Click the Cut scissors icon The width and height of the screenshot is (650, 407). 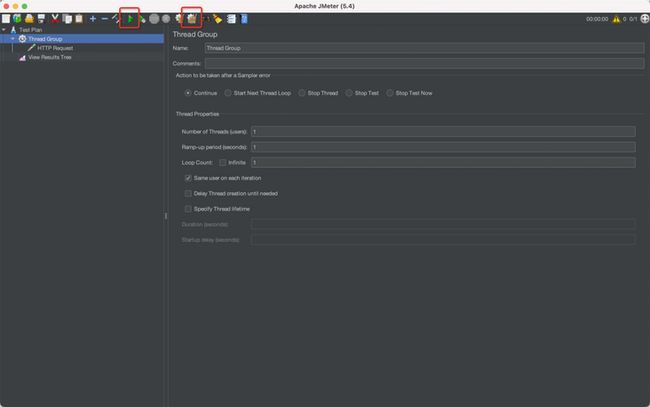click(55, 19)
